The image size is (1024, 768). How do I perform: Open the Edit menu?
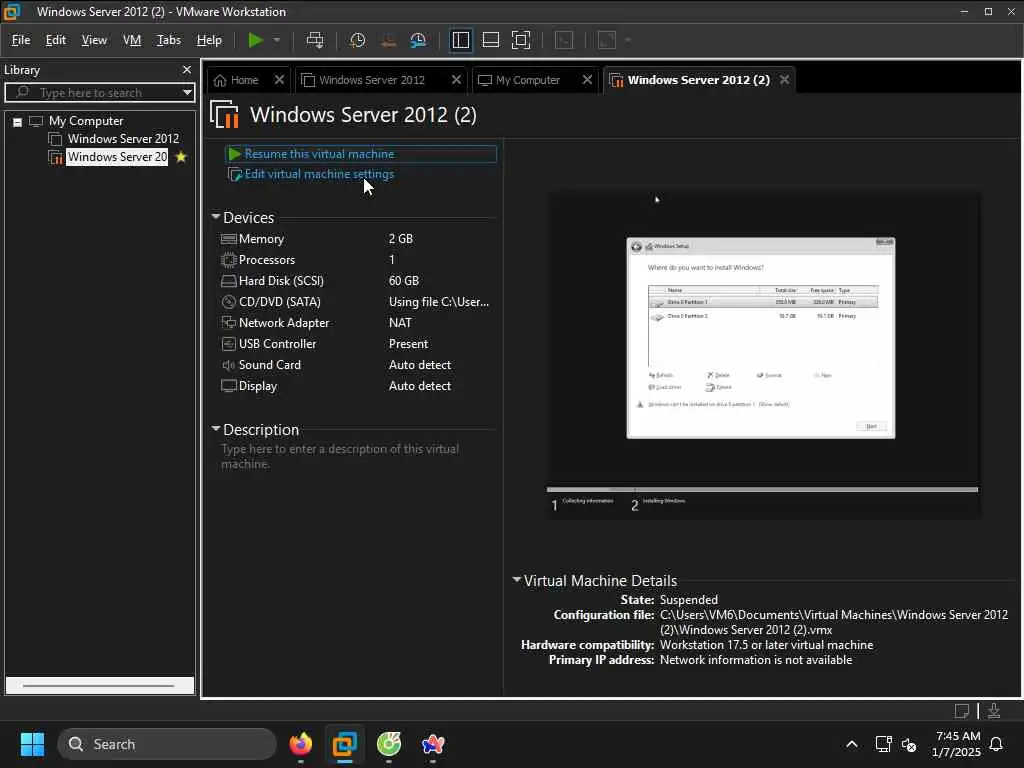click(56, 40)
